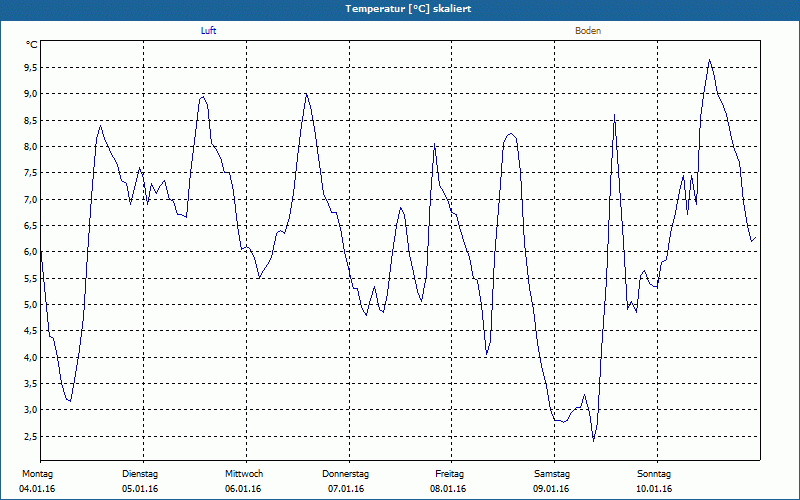Click the 7,5 y-axis value
The height and width of the screenshot is (500, 800).
(x=32, y=173)
